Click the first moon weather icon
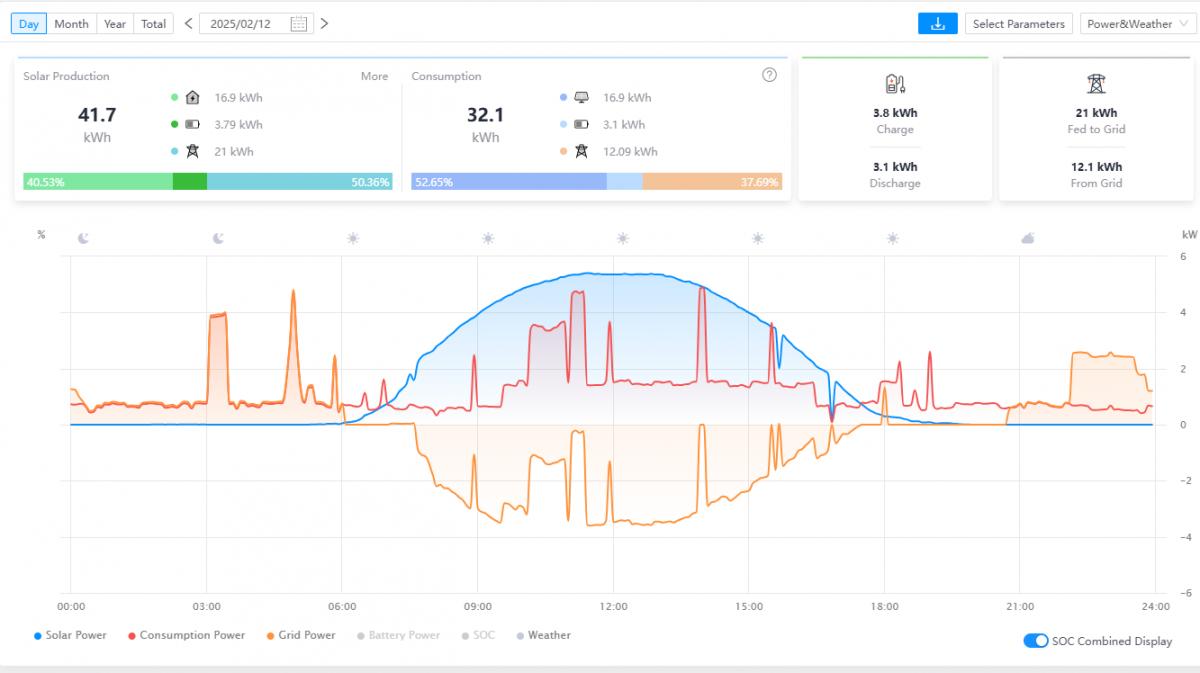This screenshot has height=673, width=1200. pos(83,238)
